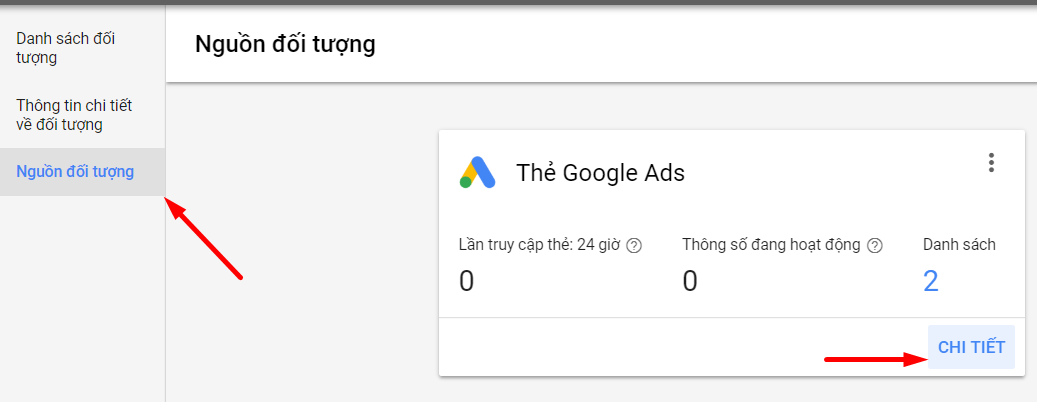
Task: Open the blue "2" lists link
Action: tap(931, 281)
